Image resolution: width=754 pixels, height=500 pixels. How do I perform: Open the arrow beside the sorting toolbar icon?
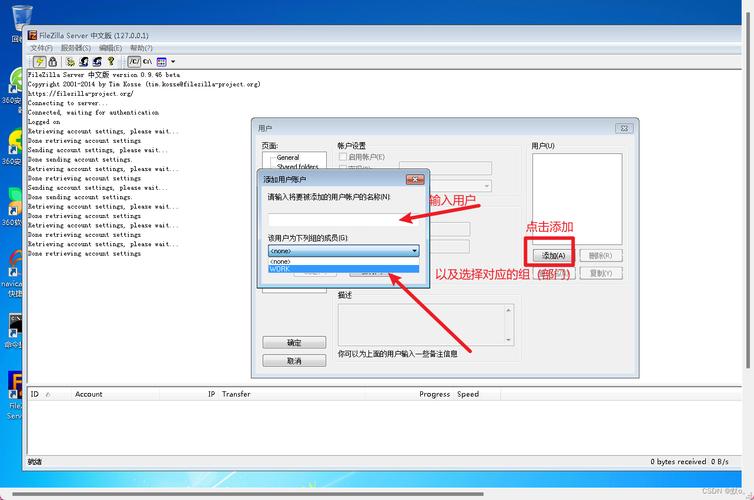coord(173,62)
